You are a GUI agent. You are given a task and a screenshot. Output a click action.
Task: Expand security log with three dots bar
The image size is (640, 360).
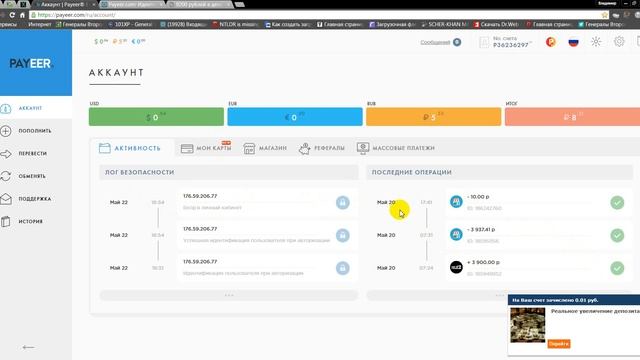coord(229,295)
